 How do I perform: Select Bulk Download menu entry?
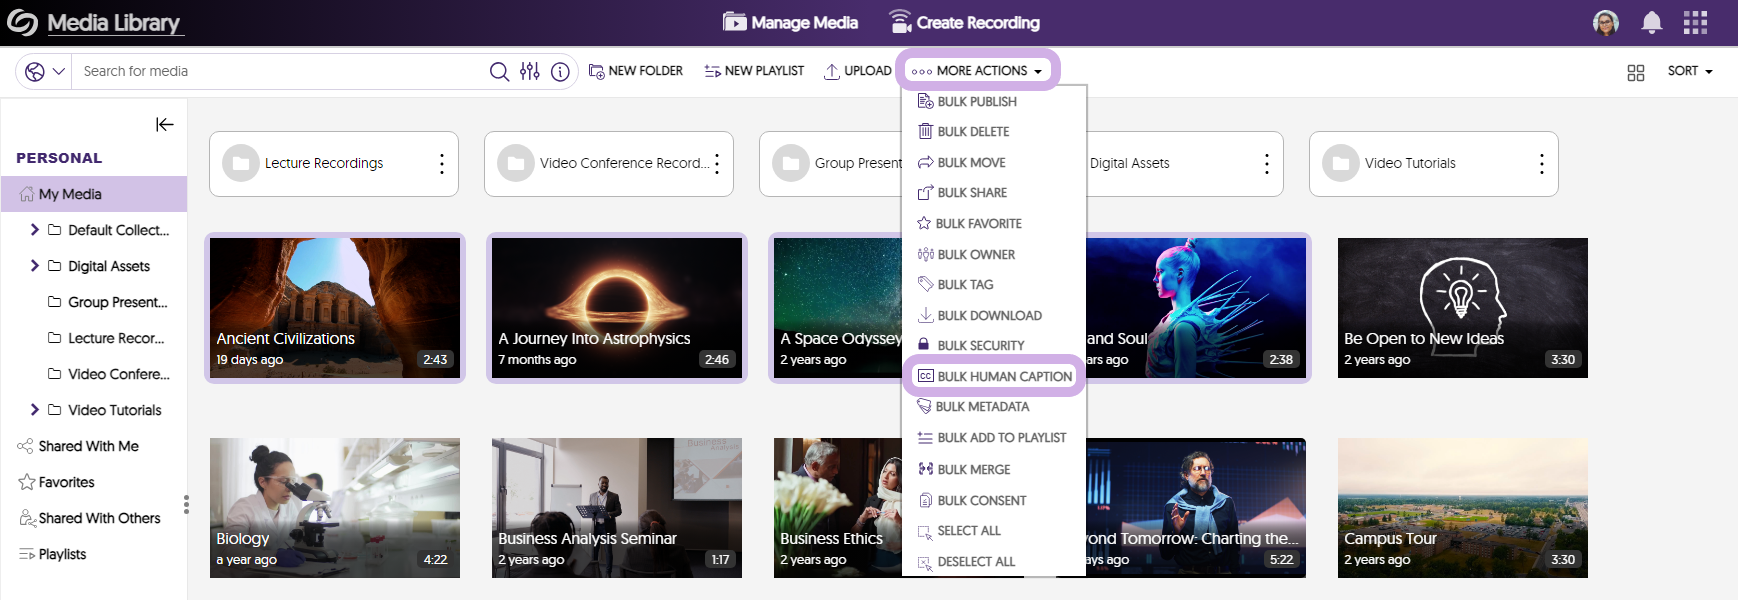[x=989, y=315]
